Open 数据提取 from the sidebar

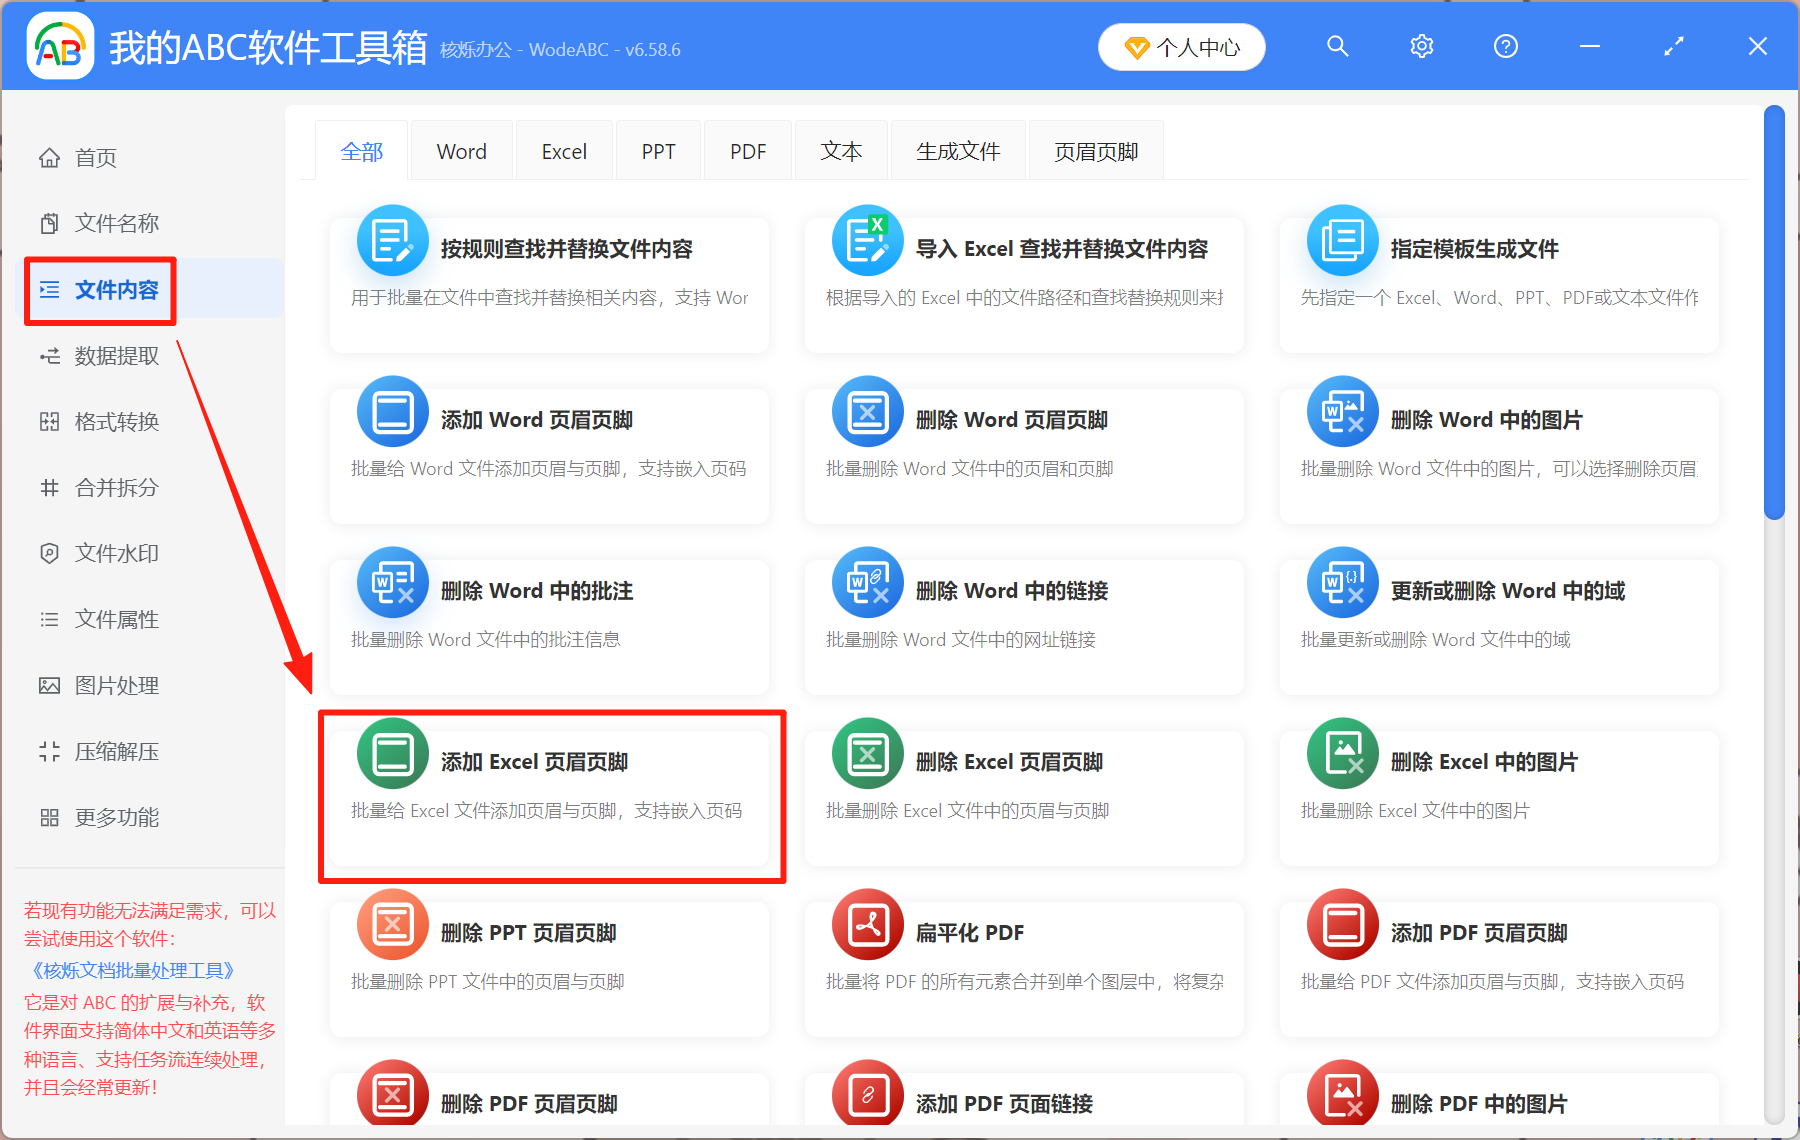pyautogui.click(x=114, y=356)
